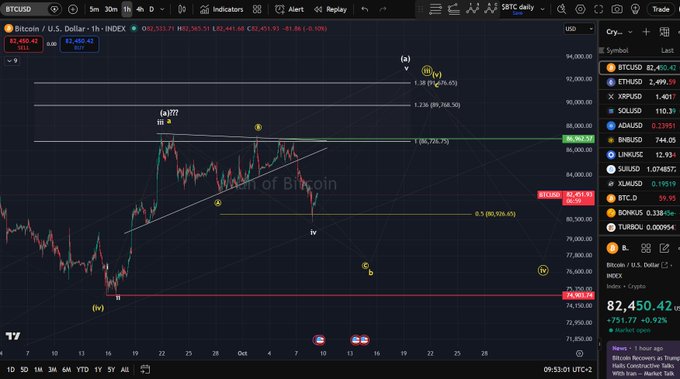This screenshot has width=680, height=379.
Task: Select the horizontal lines drawing tool shortcut
Action: [435, 9]
